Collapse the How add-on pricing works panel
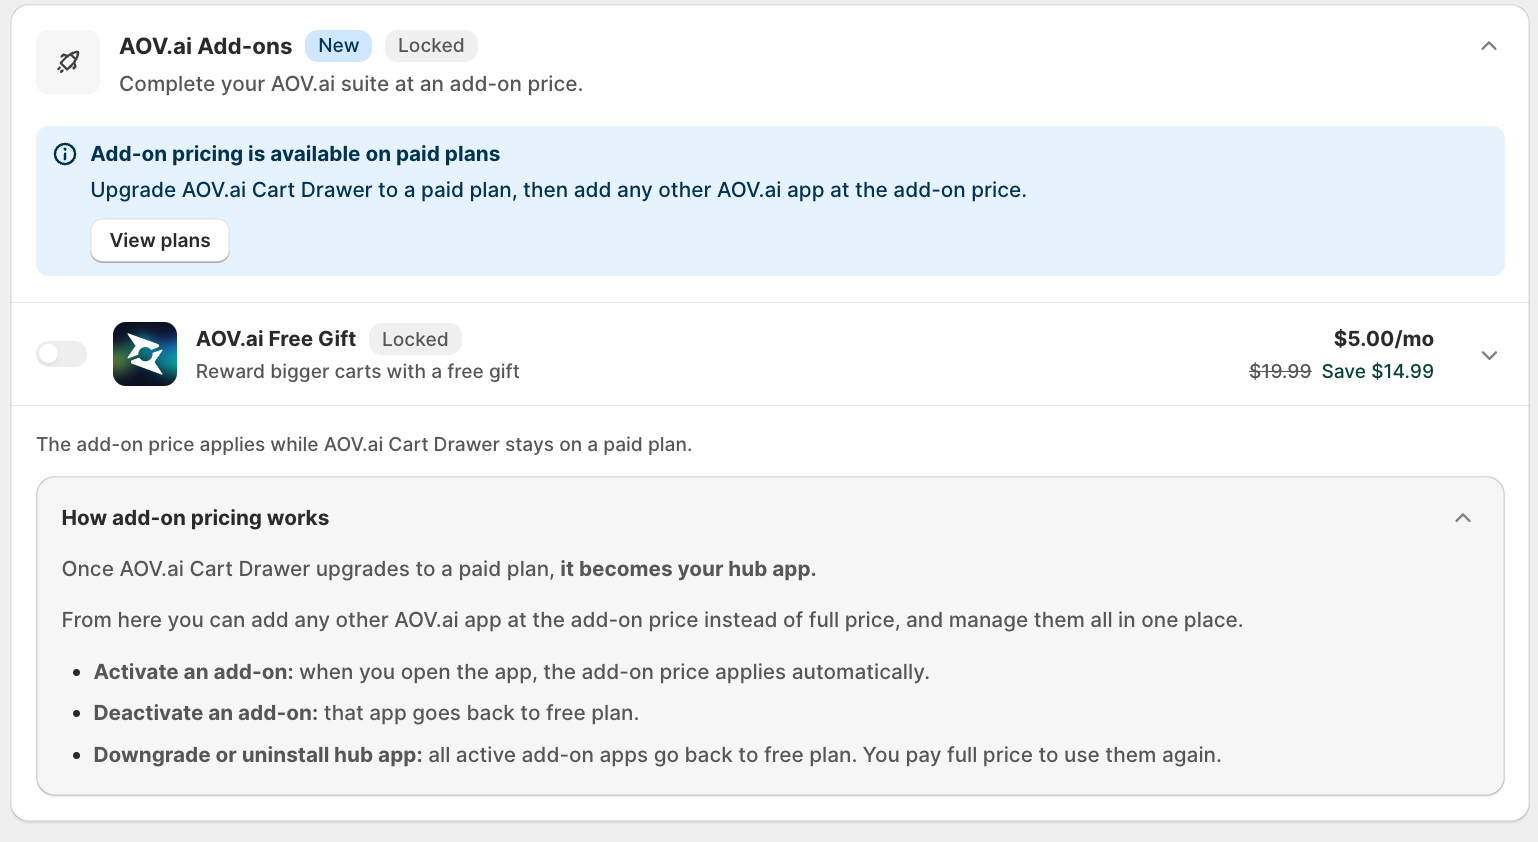 pyautogui.click(x=1463, y=518)
